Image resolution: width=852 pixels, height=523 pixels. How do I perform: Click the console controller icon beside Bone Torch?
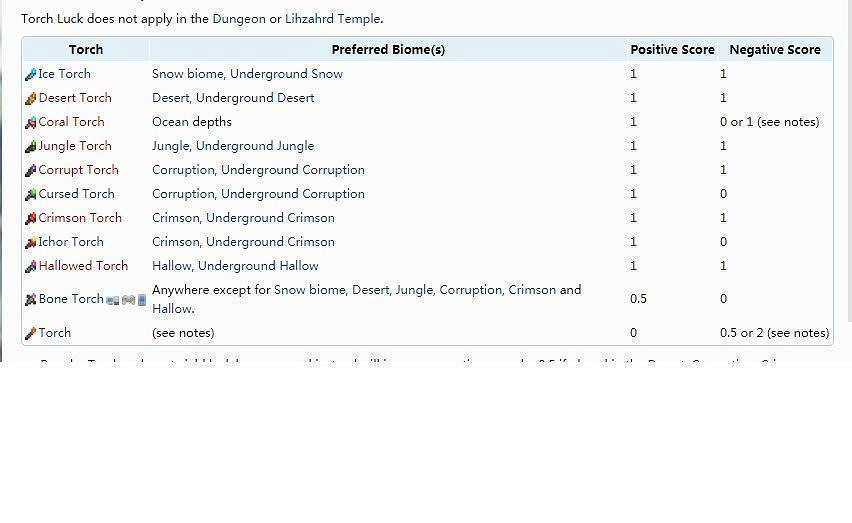point(127,299)
